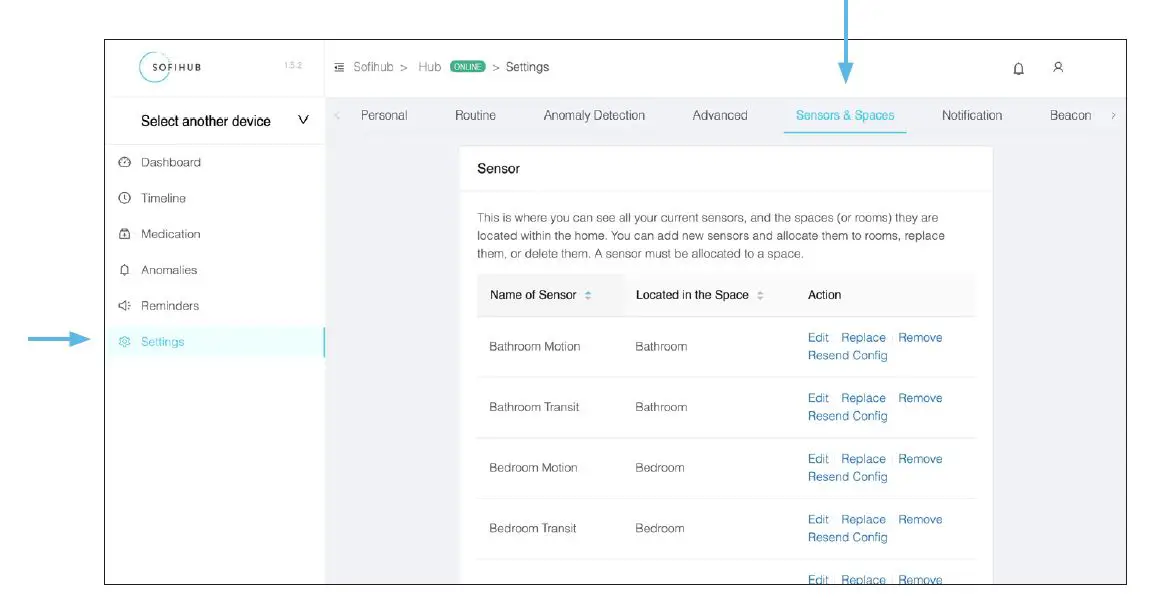Edit the Bathroom Motion sensor
This screenshot has width=1172, height=610.
[x=818, y=338]
